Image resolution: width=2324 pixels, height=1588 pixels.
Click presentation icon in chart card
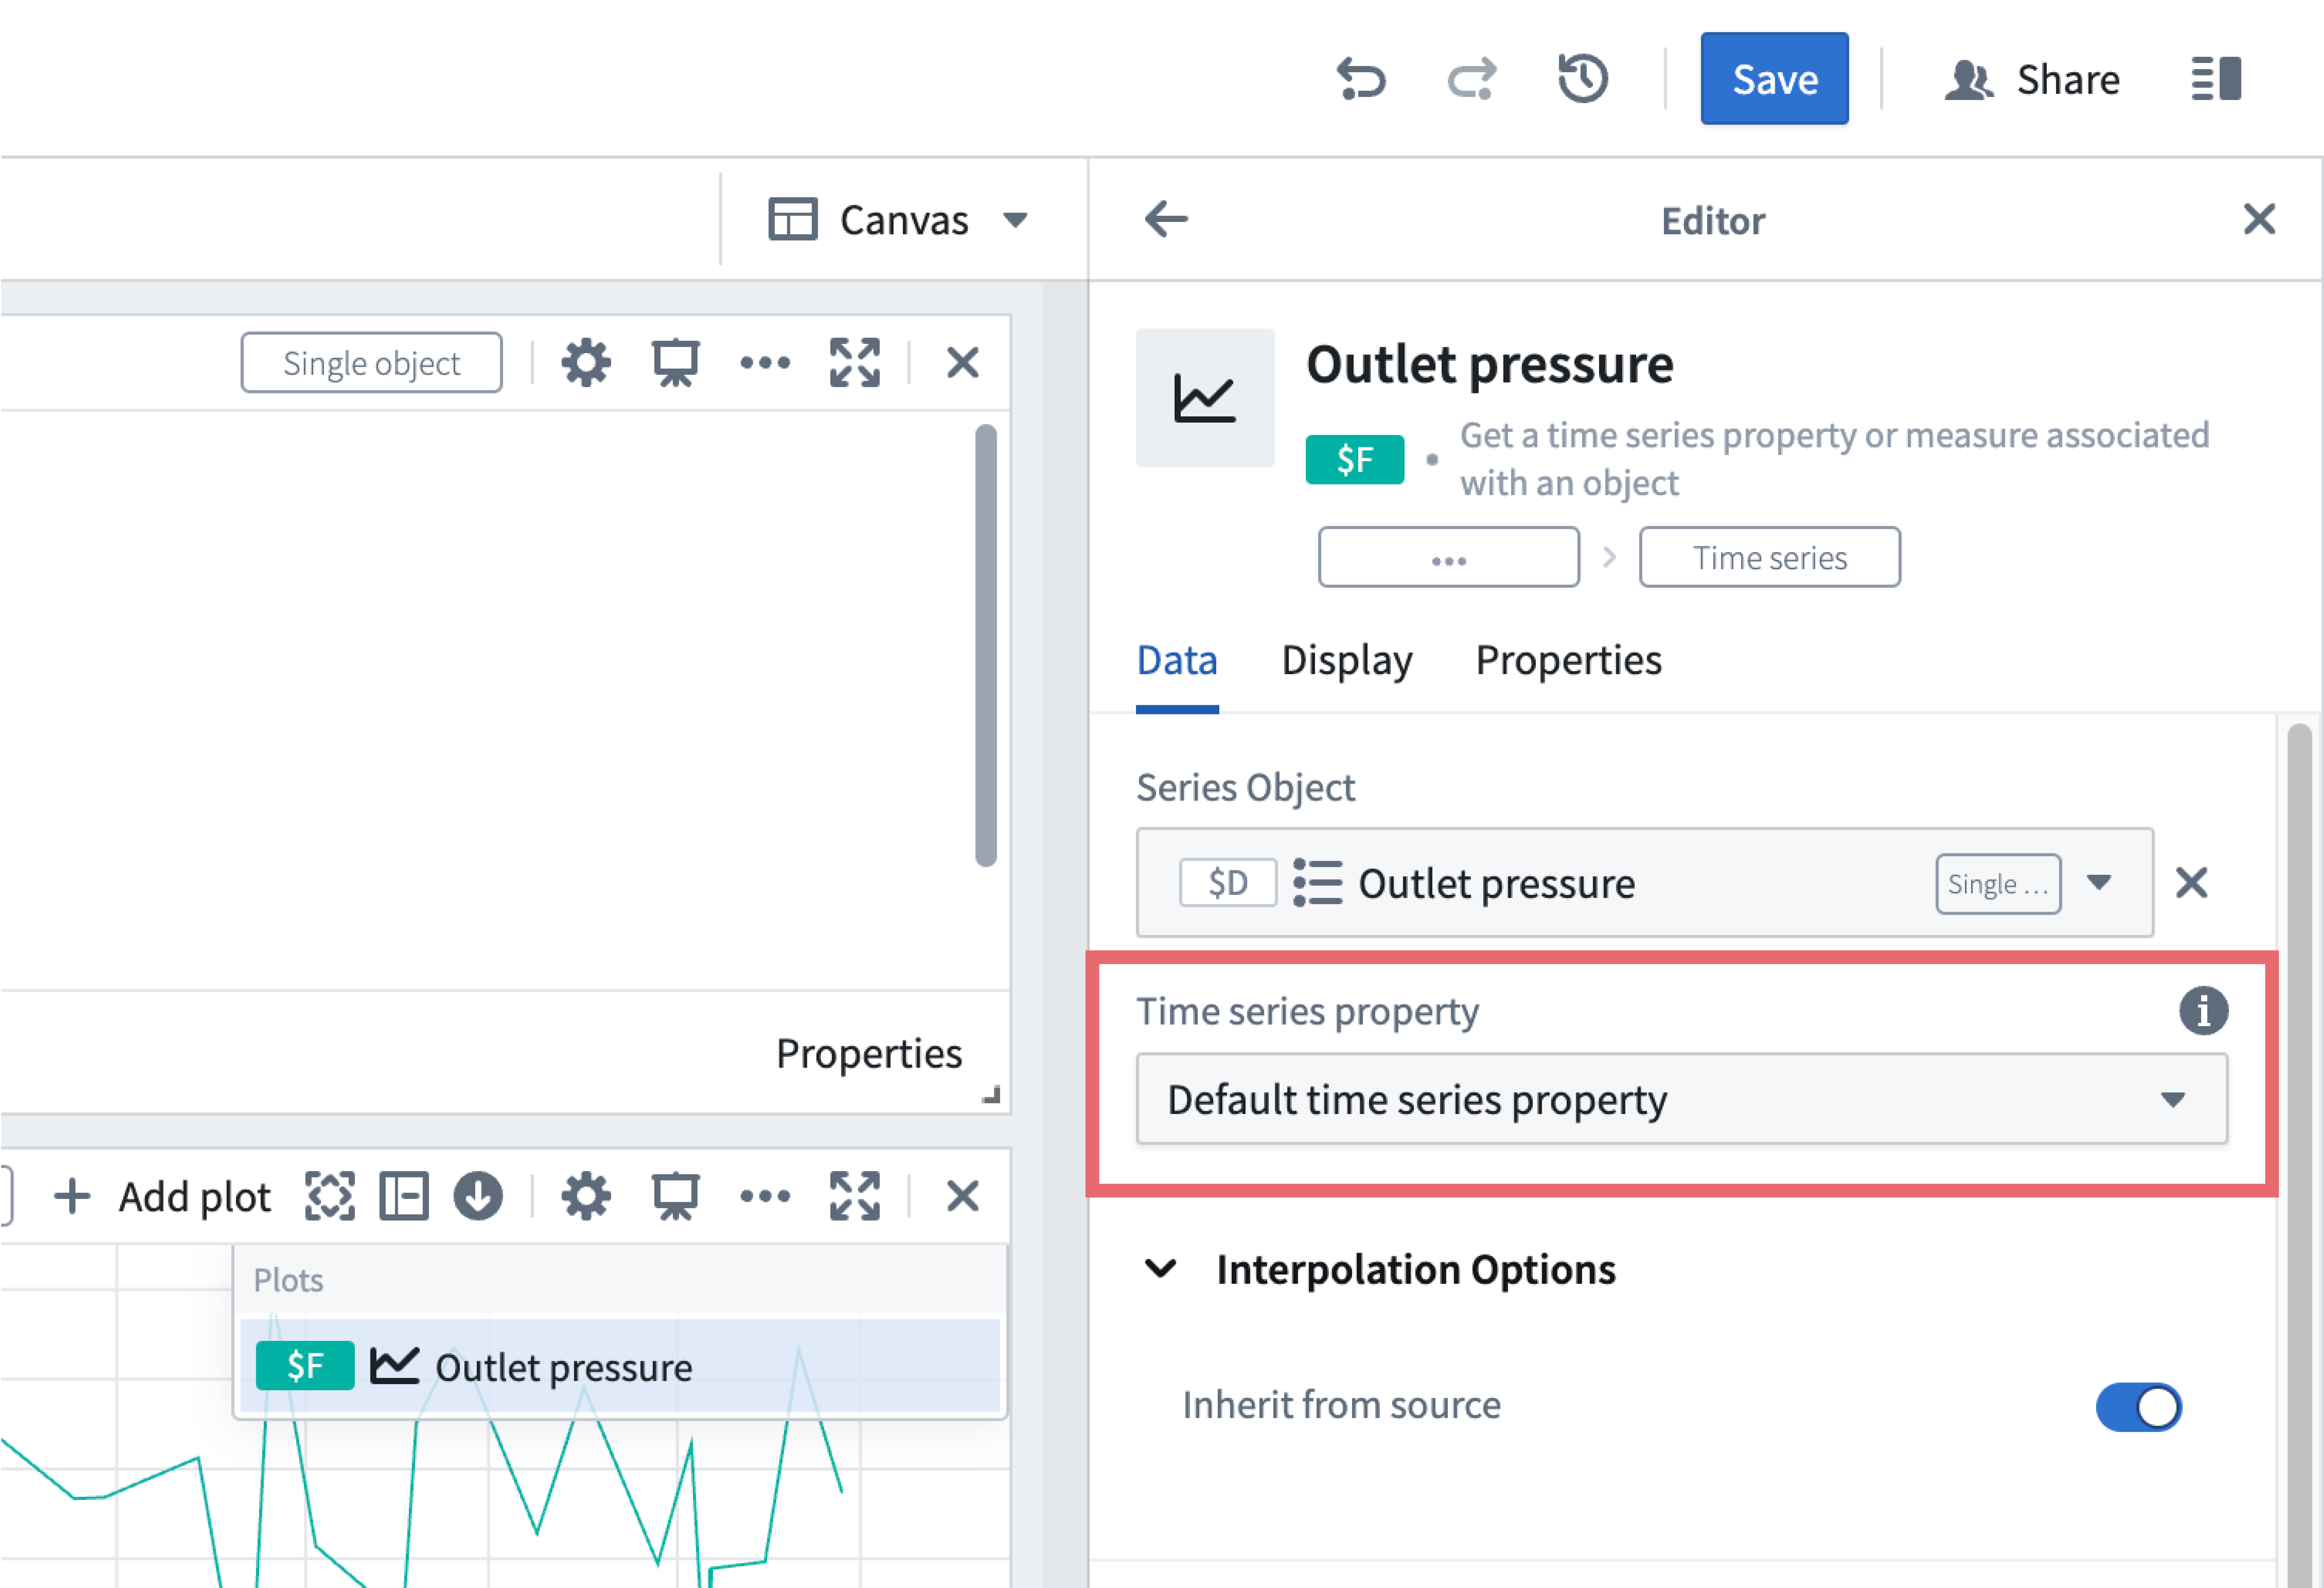point(676,1196)
